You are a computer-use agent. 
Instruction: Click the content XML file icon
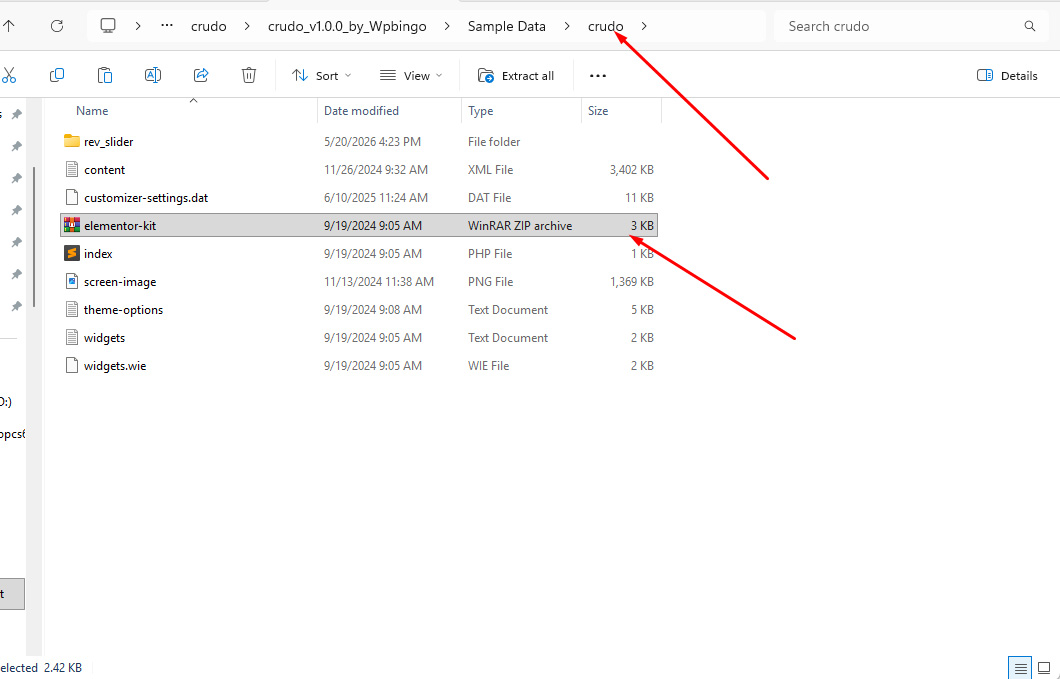click(72, 169)
